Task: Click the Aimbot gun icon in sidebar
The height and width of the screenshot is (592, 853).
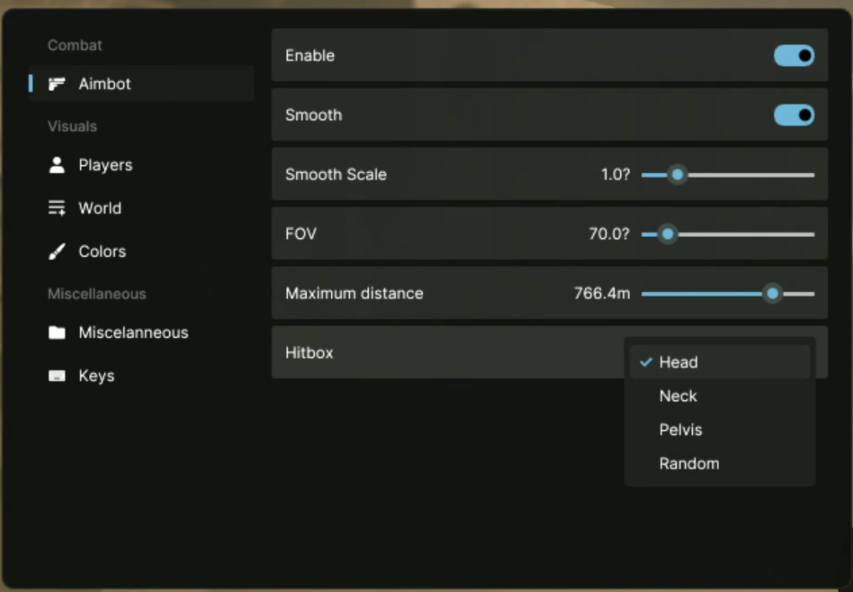Action: (57, 84)
